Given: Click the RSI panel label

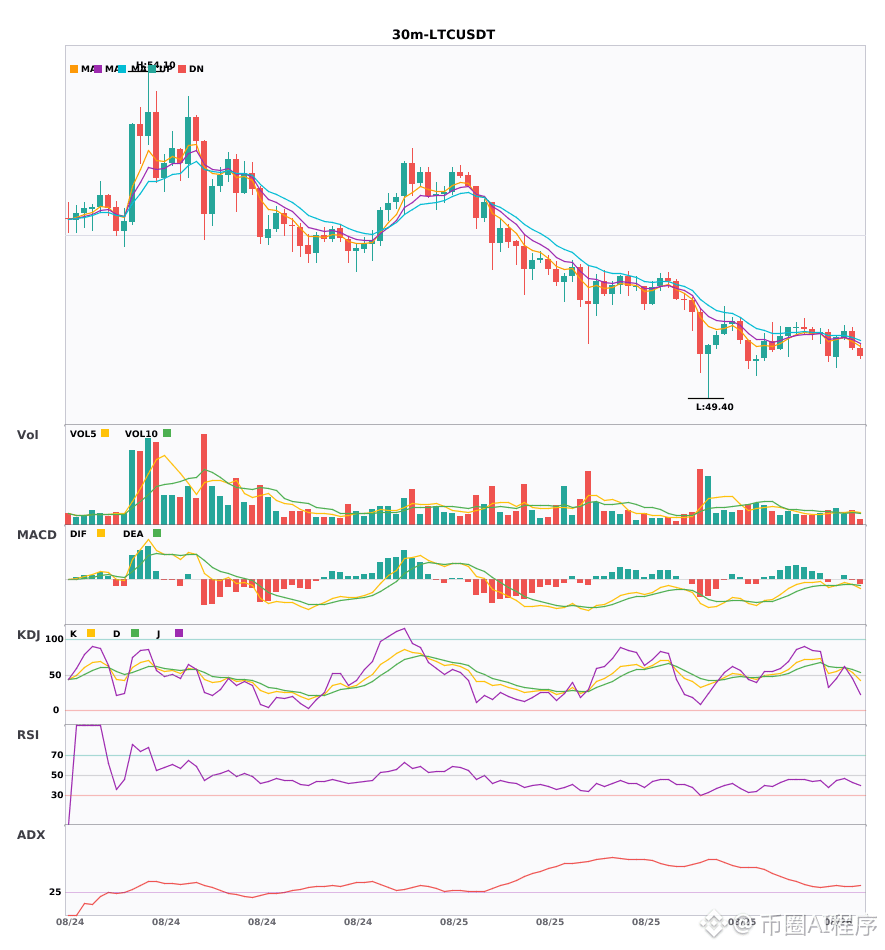Looking at the screenshot, I should coord(28,735).
